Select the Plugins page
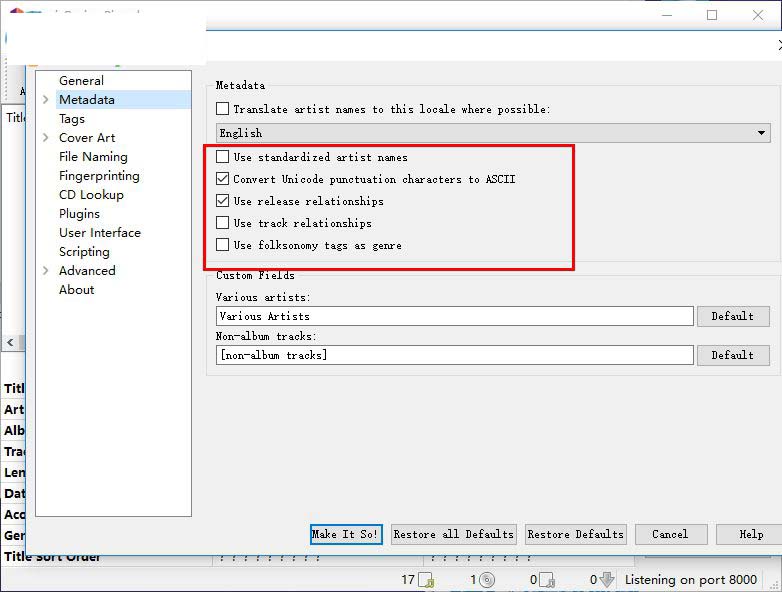 (79, 213)
